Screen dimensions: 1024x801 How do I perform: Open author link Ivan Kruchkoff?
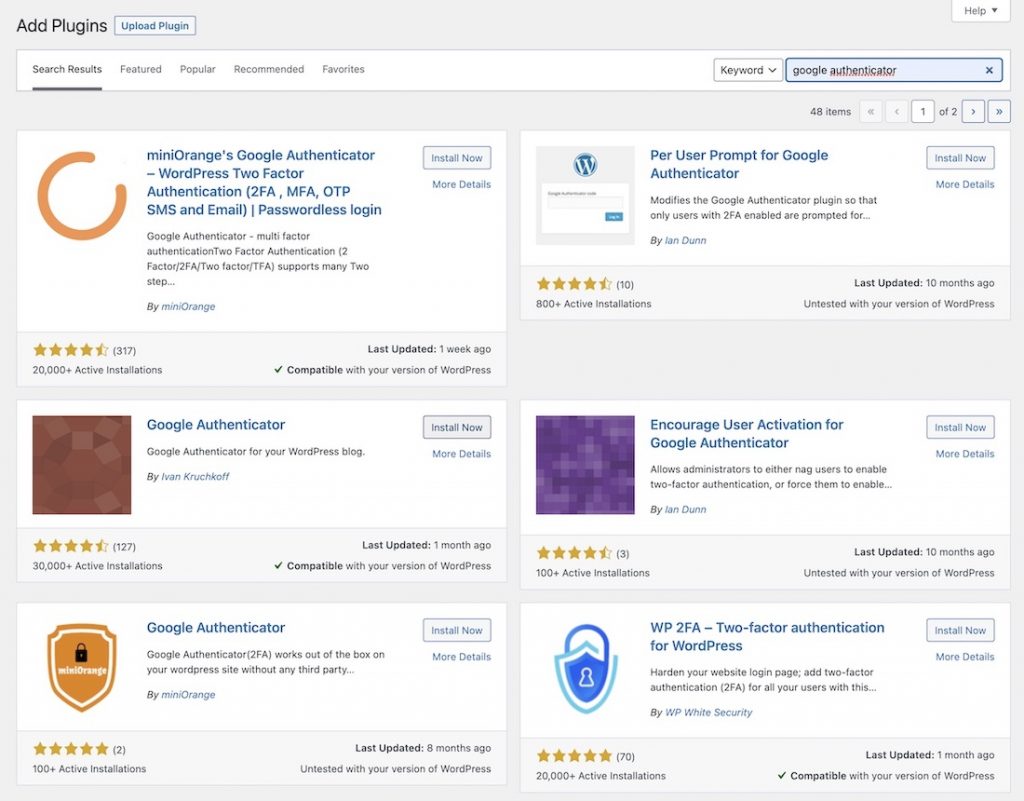195,477
